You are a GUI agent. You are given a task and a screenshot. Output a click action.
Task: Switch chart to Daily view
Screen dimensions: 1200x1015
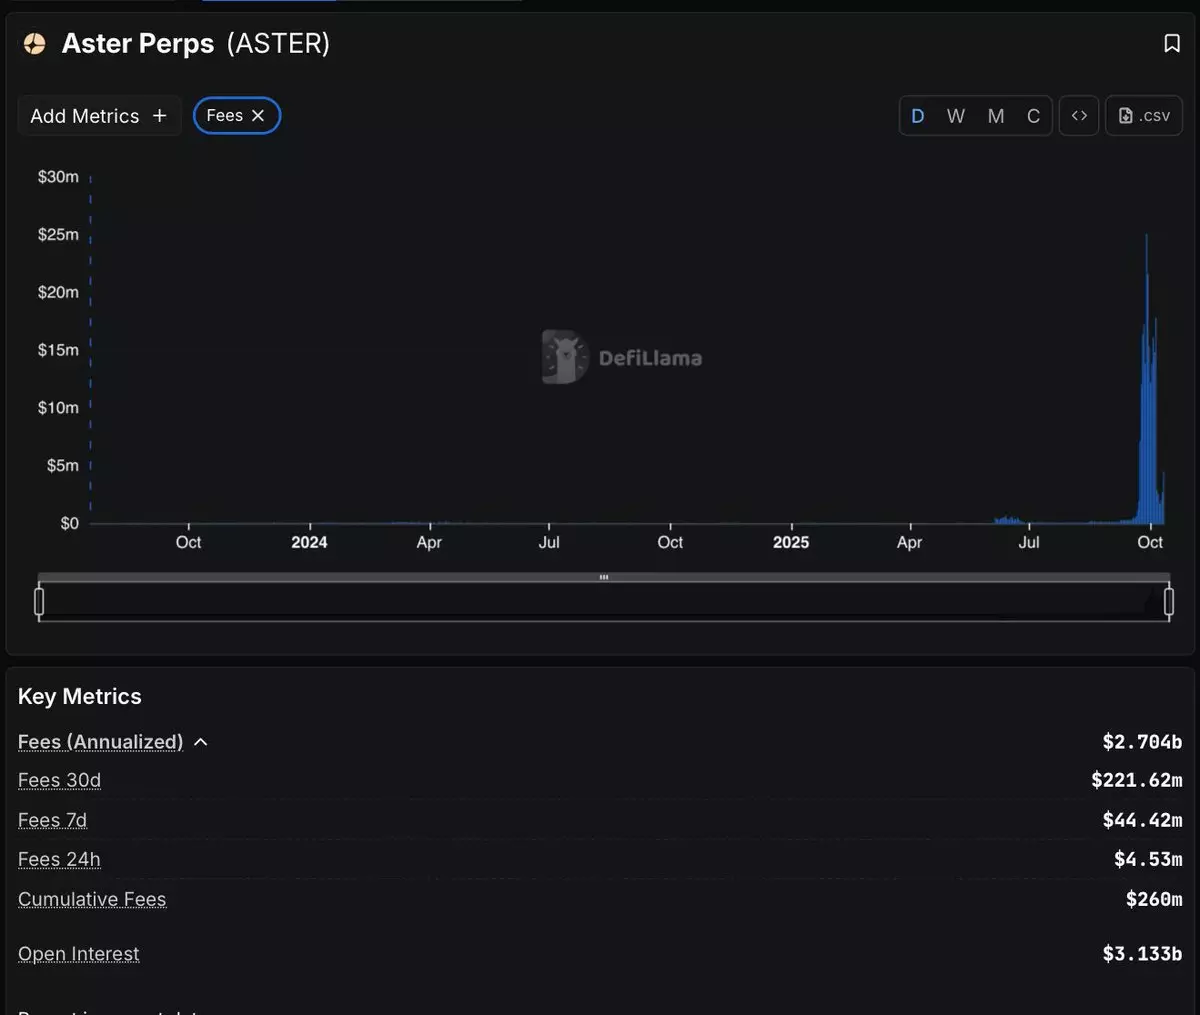[917, 116]
